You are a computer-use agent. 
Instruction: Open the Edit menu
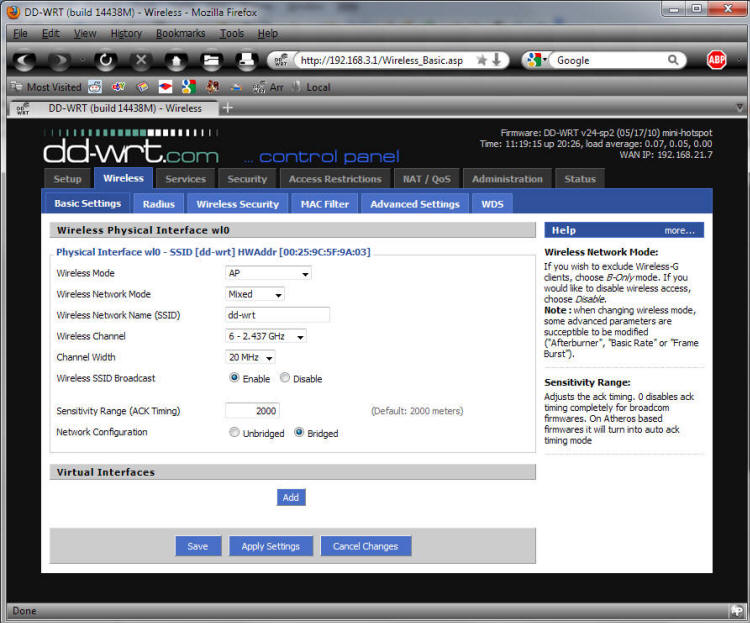pyautogui.click(x=51, y=33)
